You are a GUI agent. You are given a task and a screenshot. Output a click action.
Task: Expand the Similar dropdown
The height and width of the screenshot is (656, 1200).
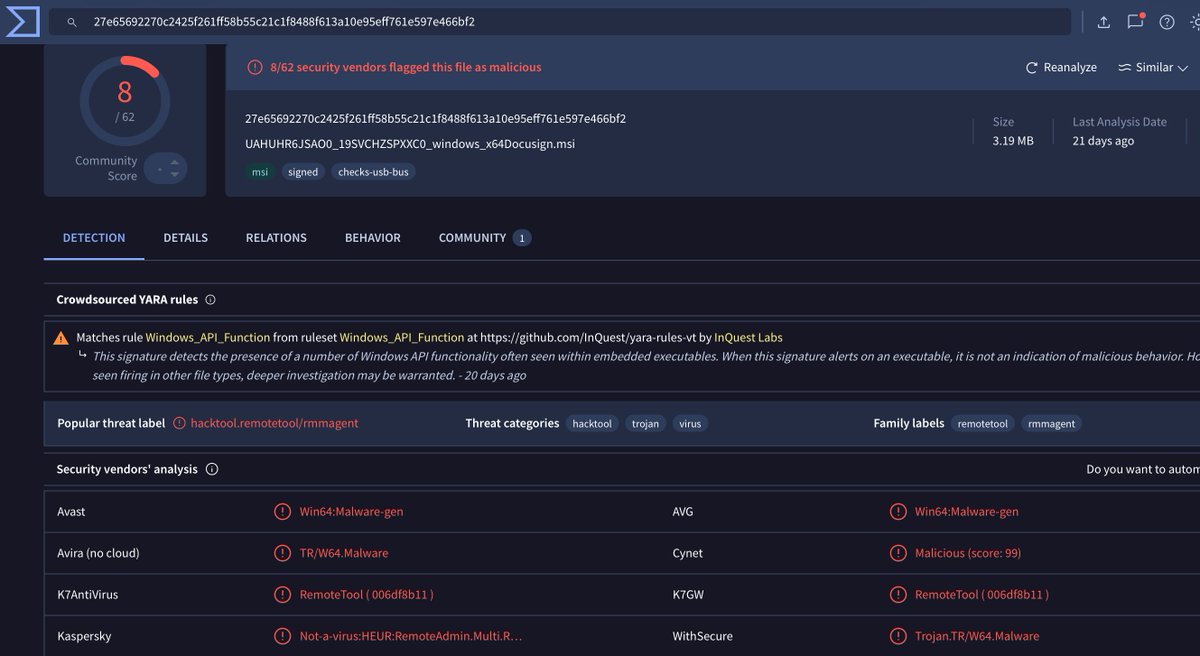pyautogui.click(x=1153, y=67)
